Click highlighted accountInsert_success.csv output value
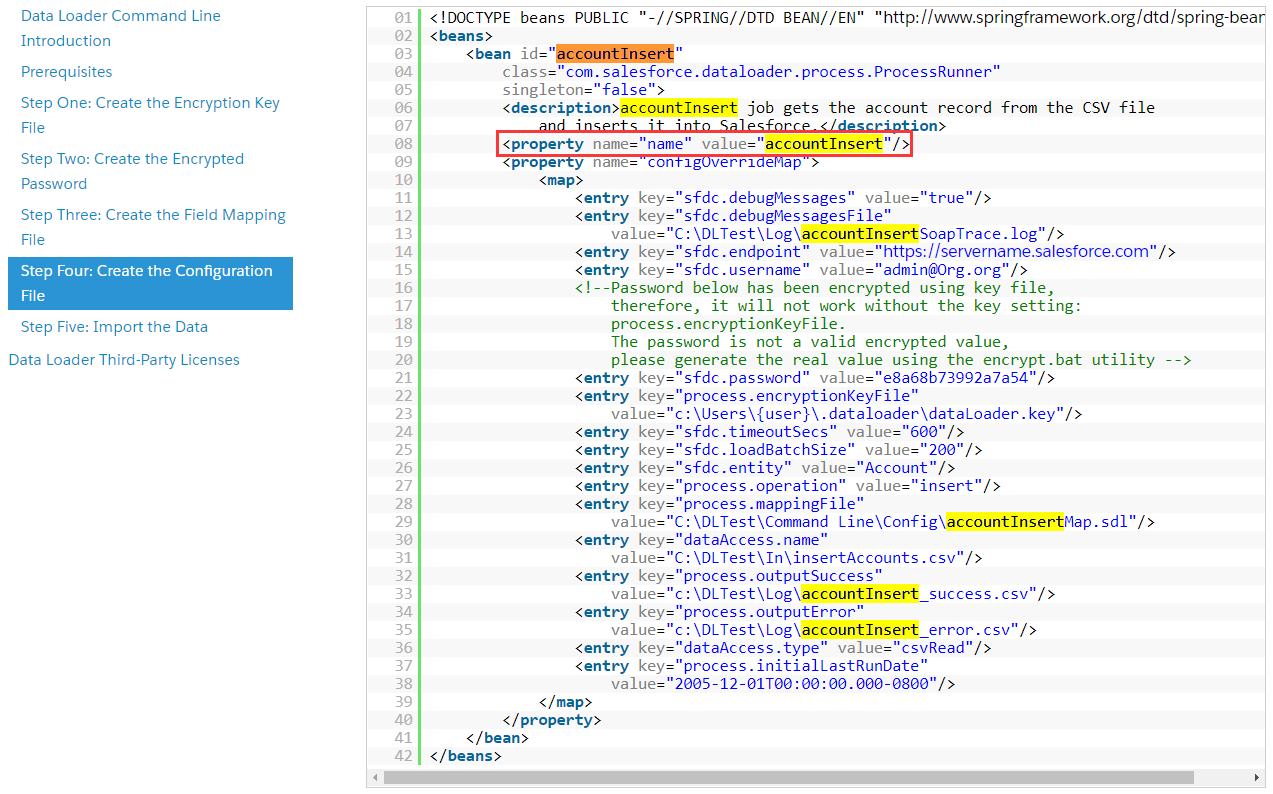This screenshot has height=794, width=1273. click(x=860, y=593)
